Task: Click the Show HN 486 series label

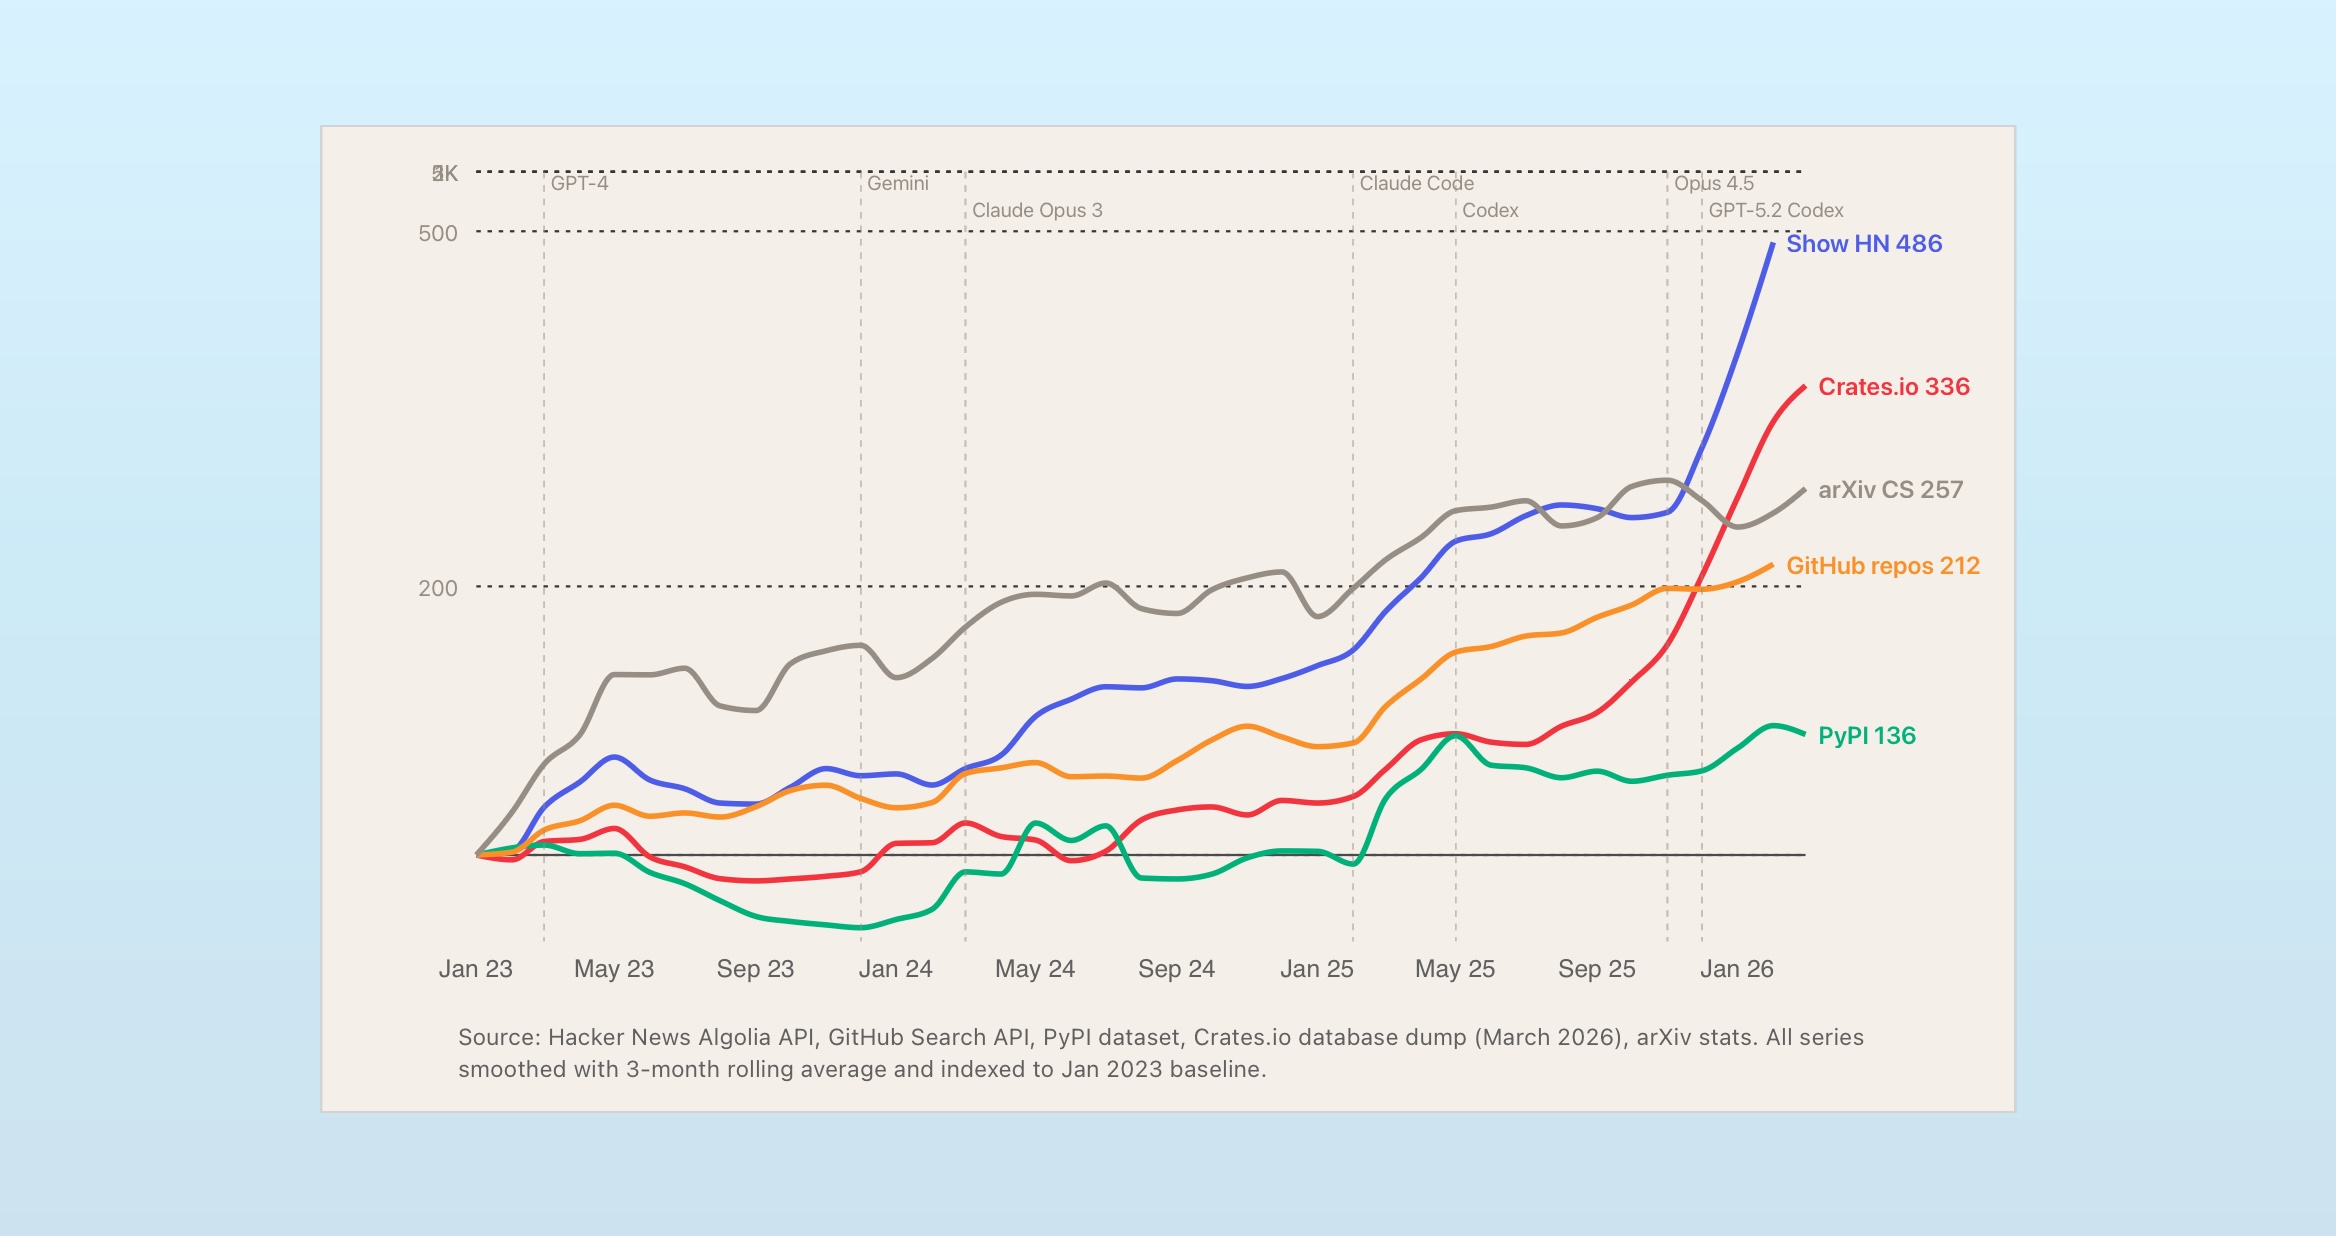Action: click(1863, 244)
